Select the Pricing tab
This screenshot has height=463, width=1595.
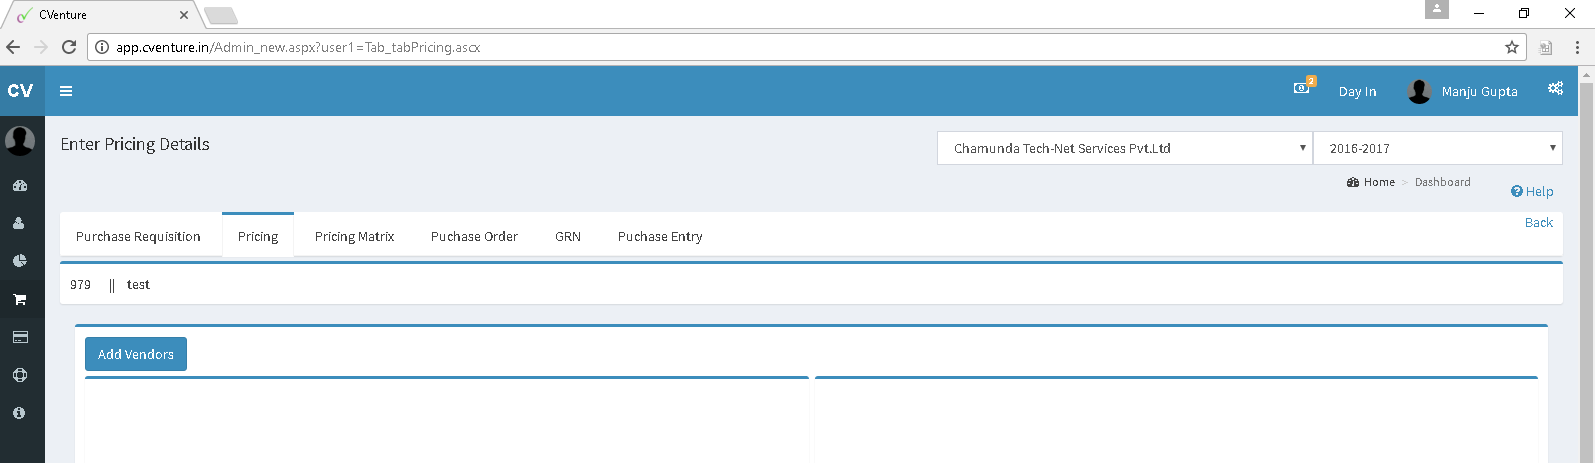click(x=258, y=236)
